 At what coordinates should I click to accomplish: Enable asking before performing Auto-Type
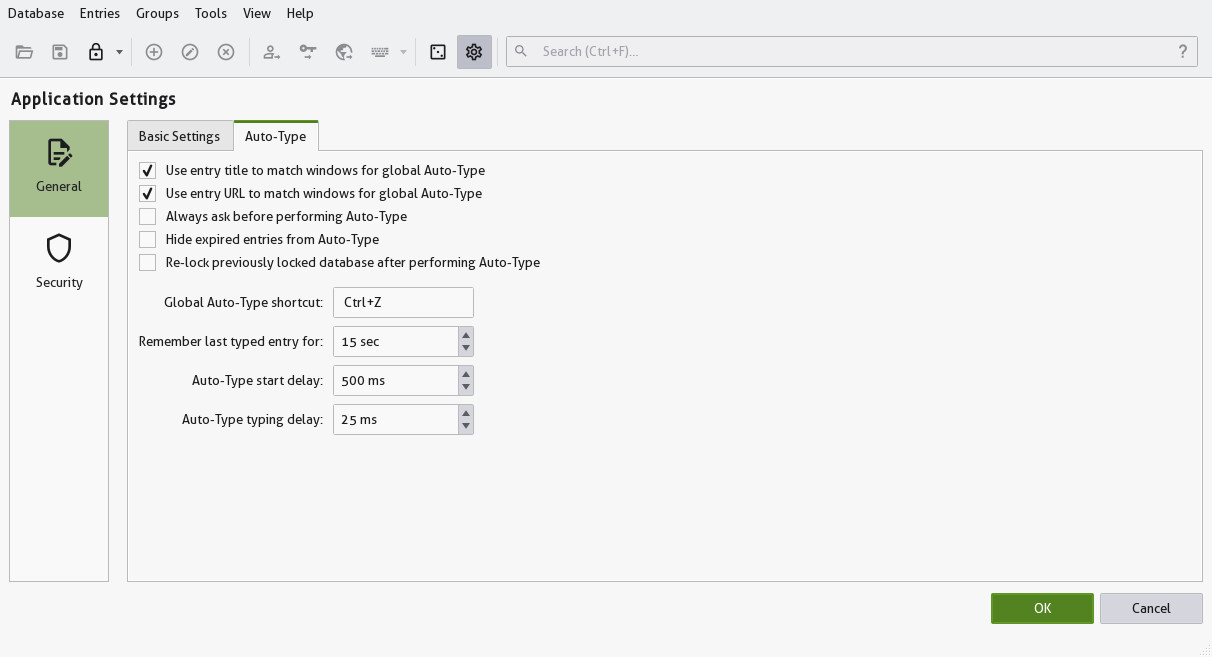point(147,216)
